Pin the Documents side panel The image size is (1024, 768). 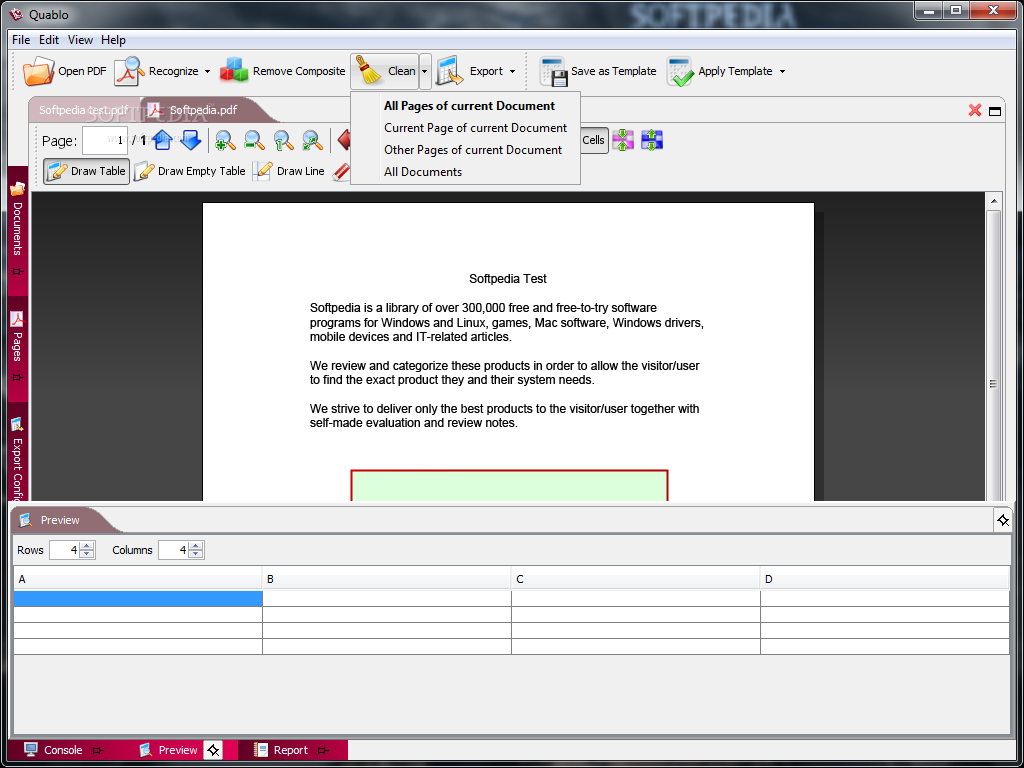tap(18, 272)
